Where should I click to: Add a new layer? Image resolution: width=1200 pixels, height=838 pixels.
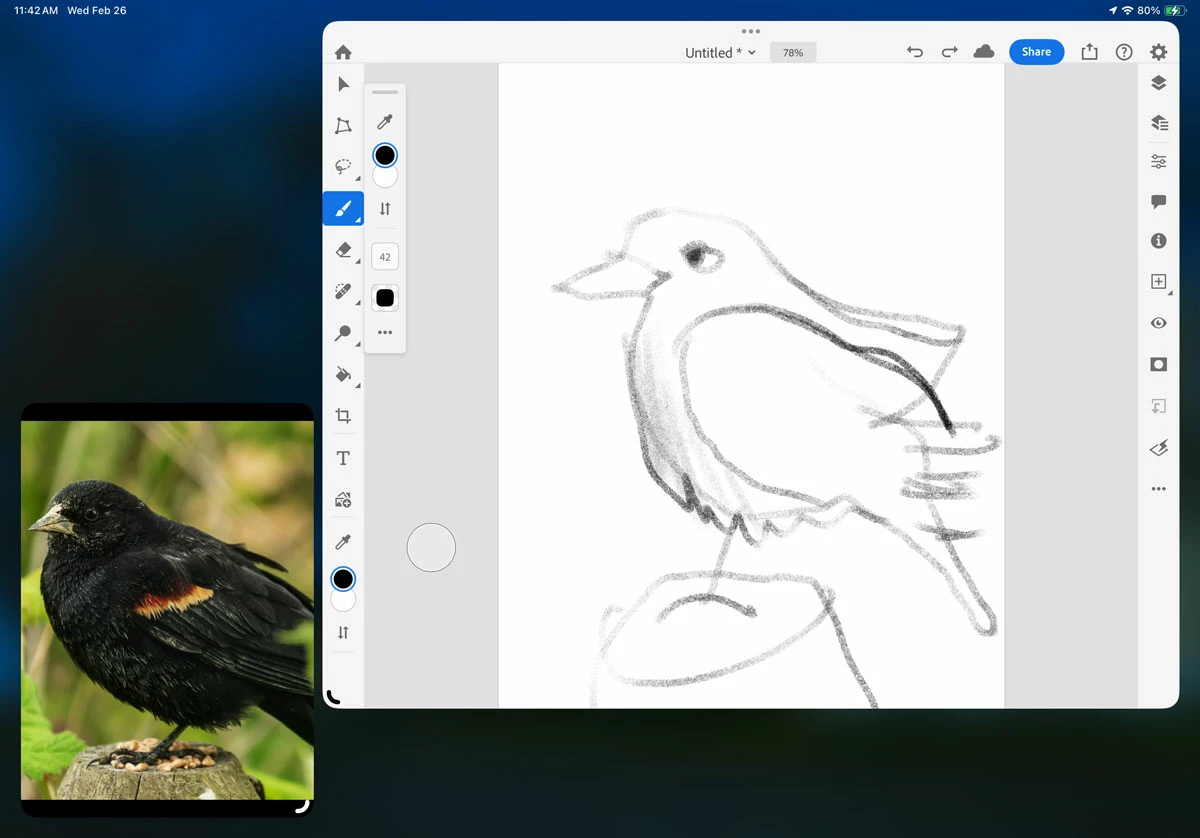tap(1159, 282)
